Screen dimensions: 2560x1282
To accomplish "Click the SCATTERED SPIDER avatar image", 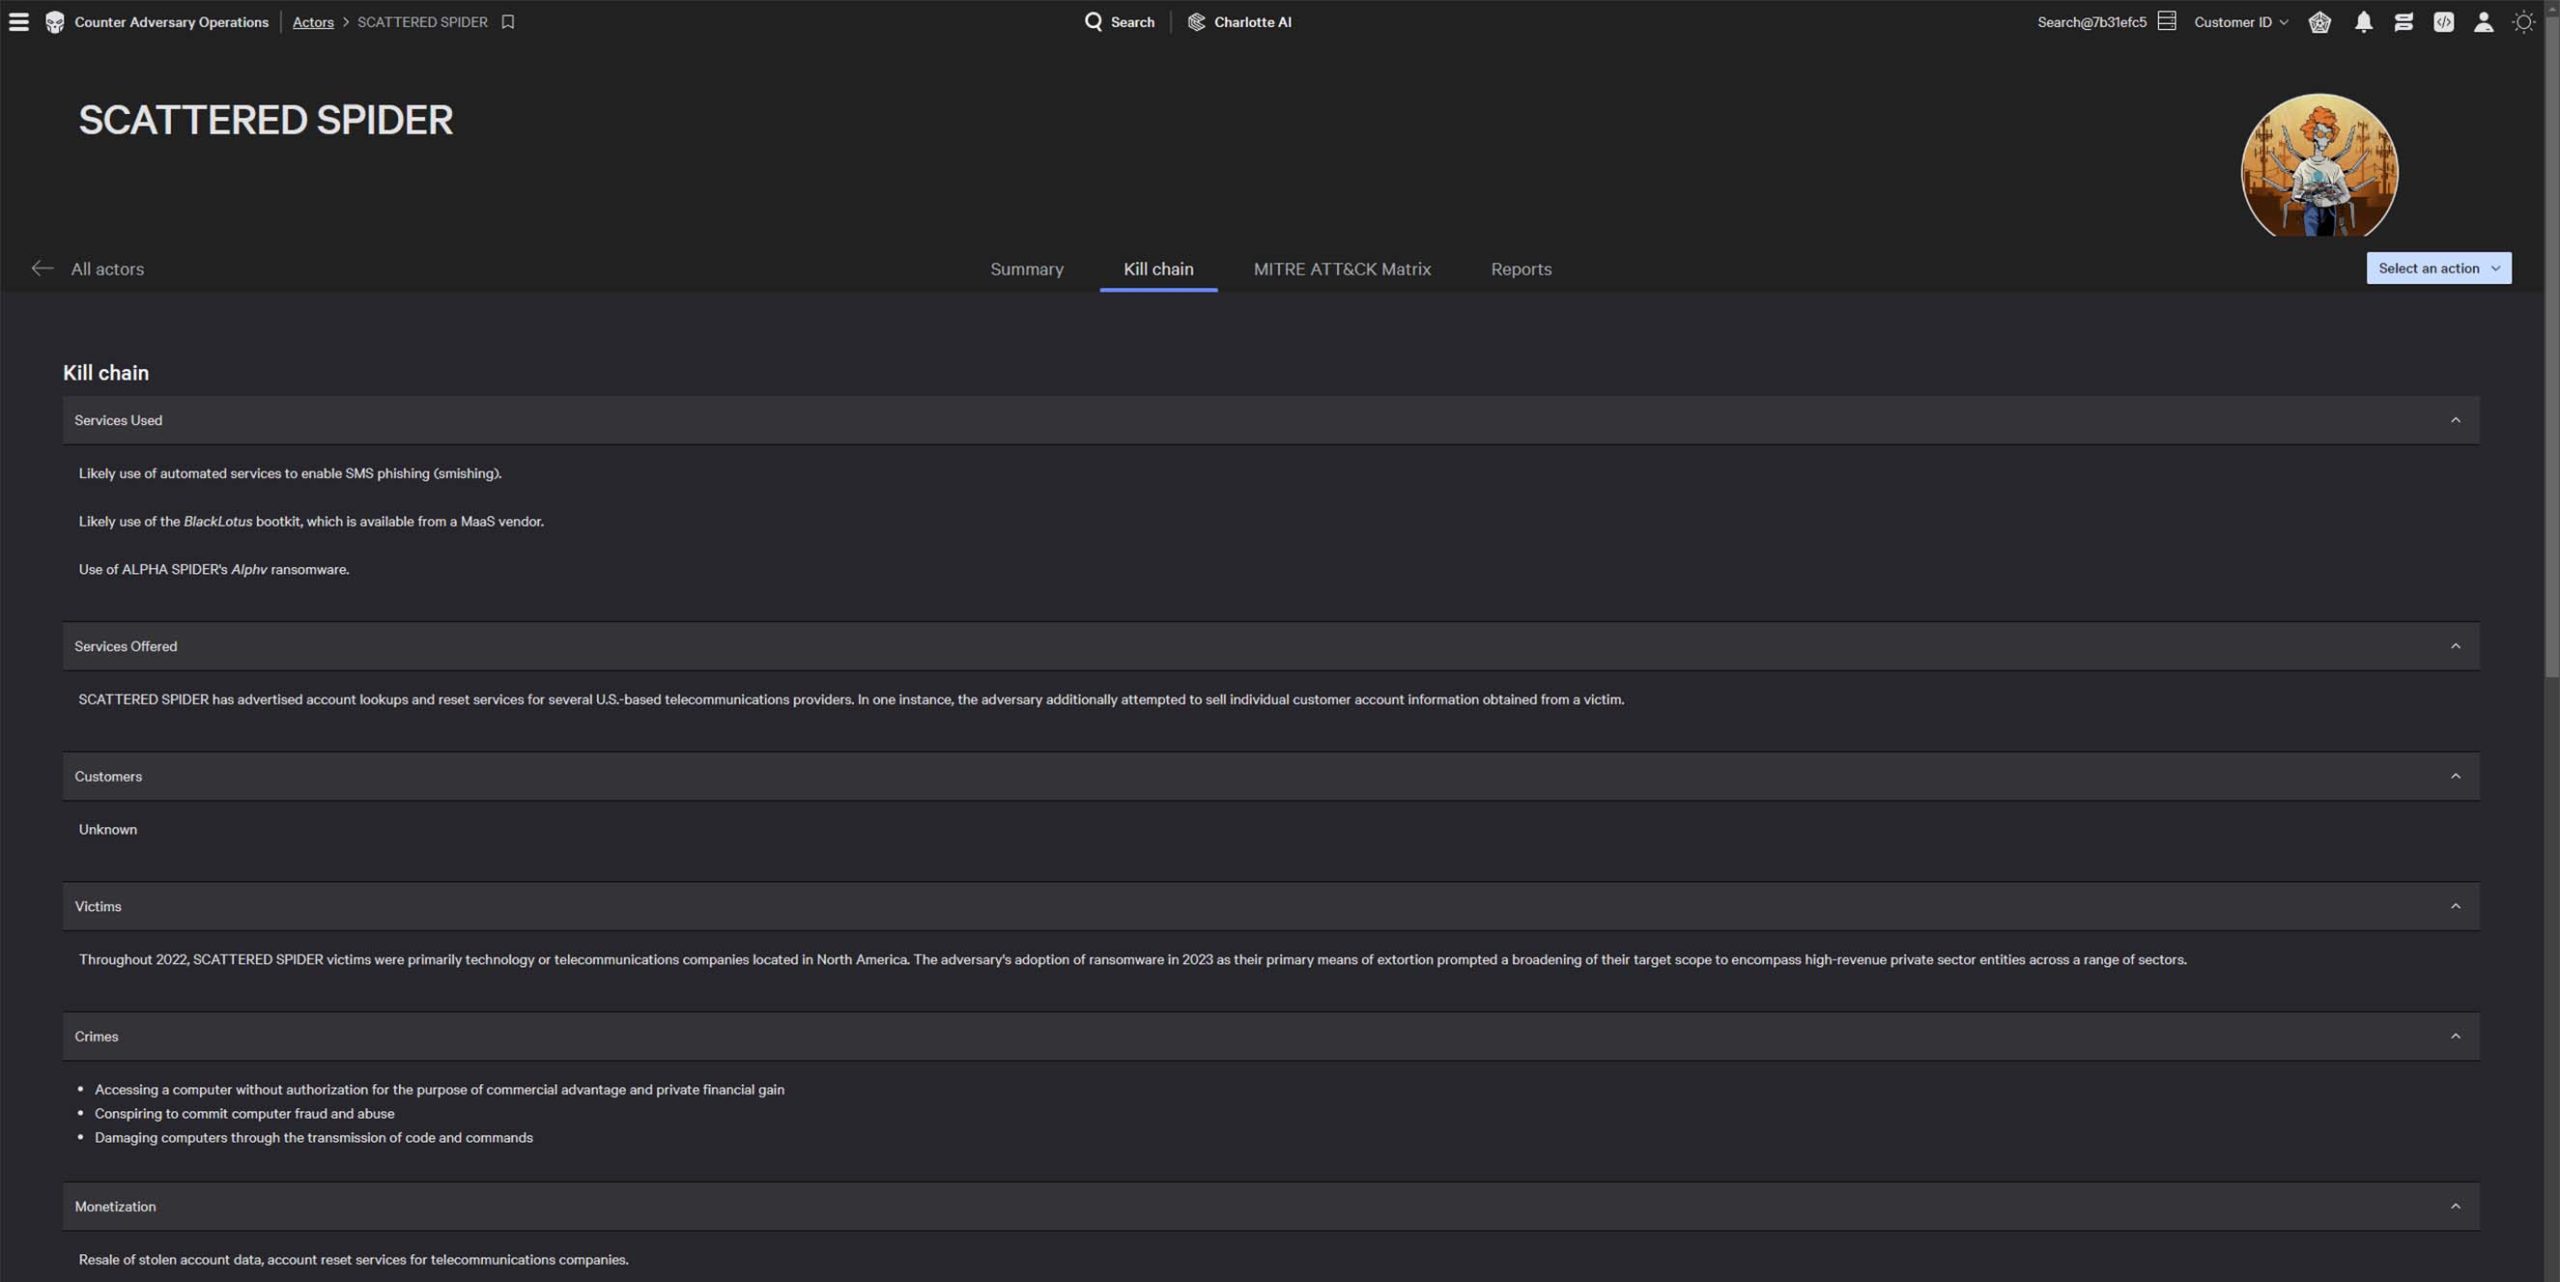I will click(2319, 166).
